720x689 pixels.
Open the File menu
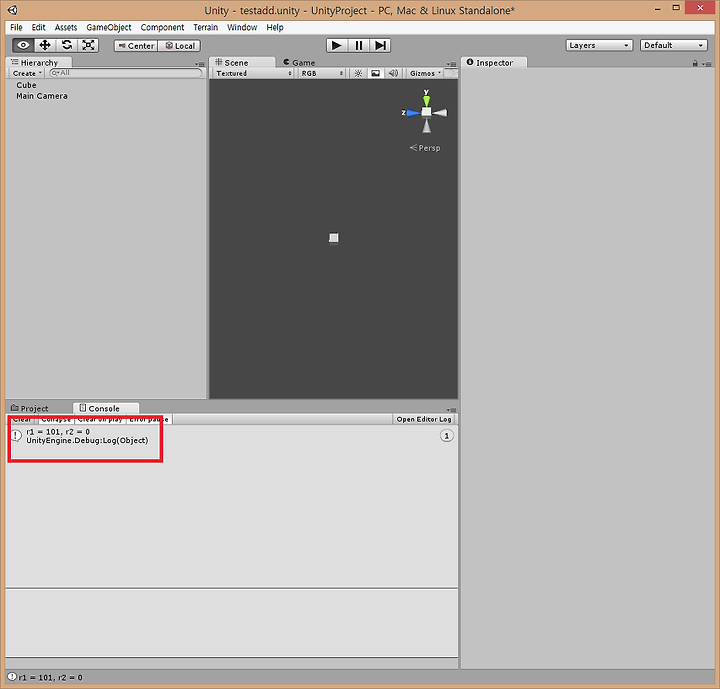[x=16, y=28]
